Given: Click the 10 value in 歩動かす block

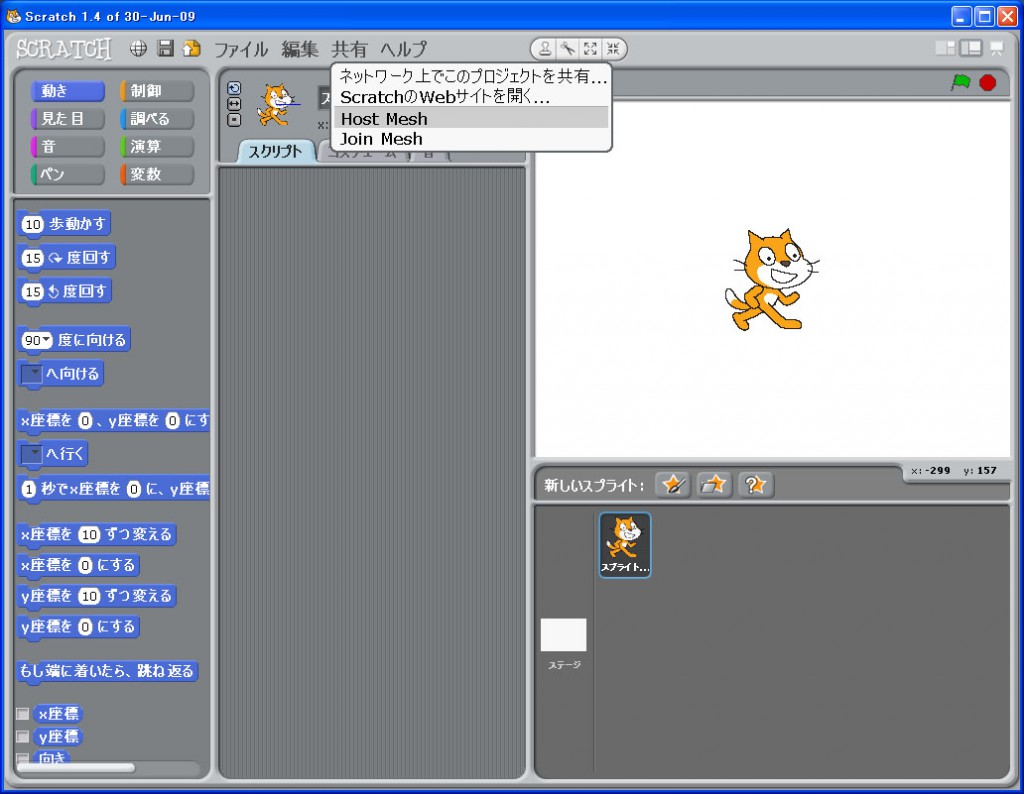Looking at the screenshot, I should pyautogui.click(x=33, y=225).
